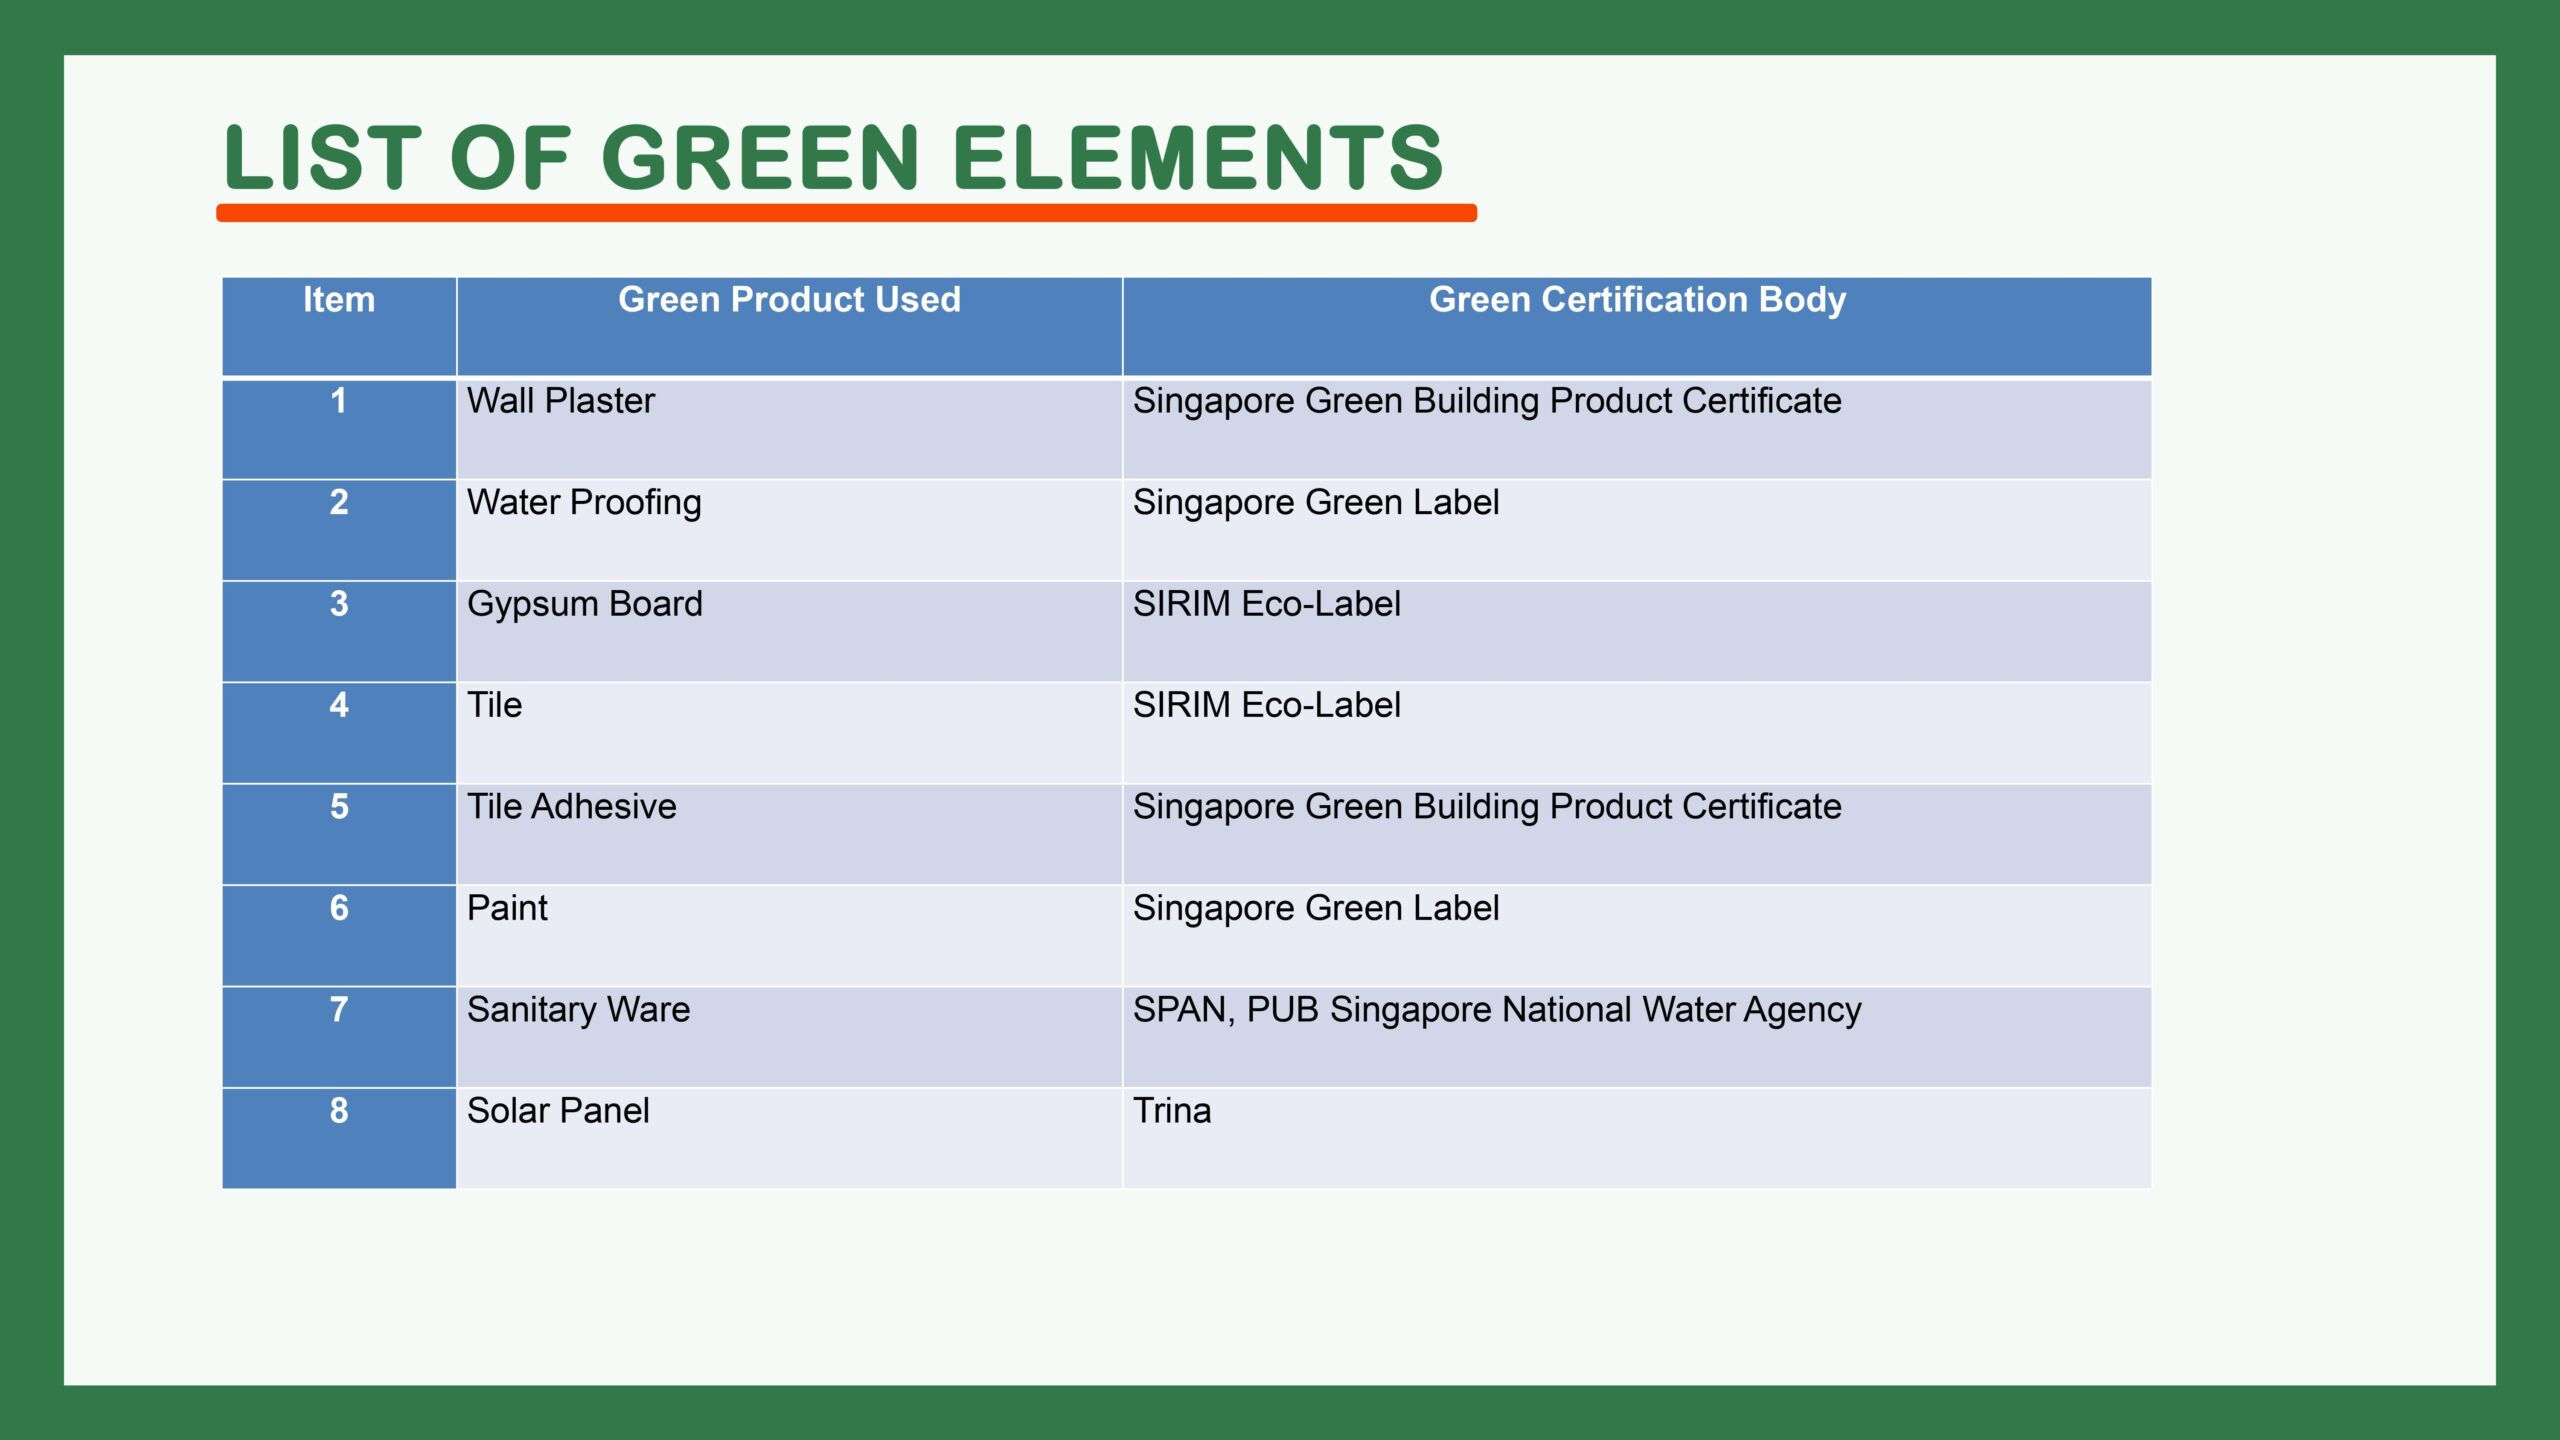Click SIRIM Eco-Label in Gypsum Board row

[x=1266, y=604]
